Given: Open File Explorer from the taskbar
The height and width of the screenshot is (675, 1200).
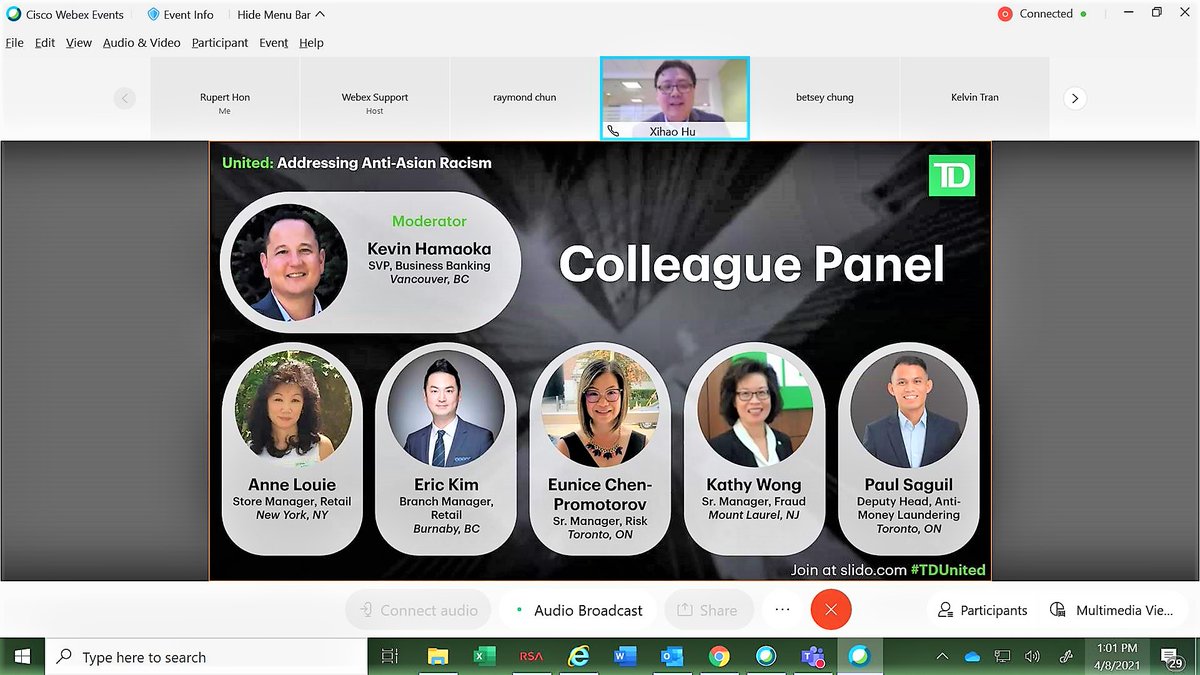Looking at the screenshot, I should [x=437, y=657].
